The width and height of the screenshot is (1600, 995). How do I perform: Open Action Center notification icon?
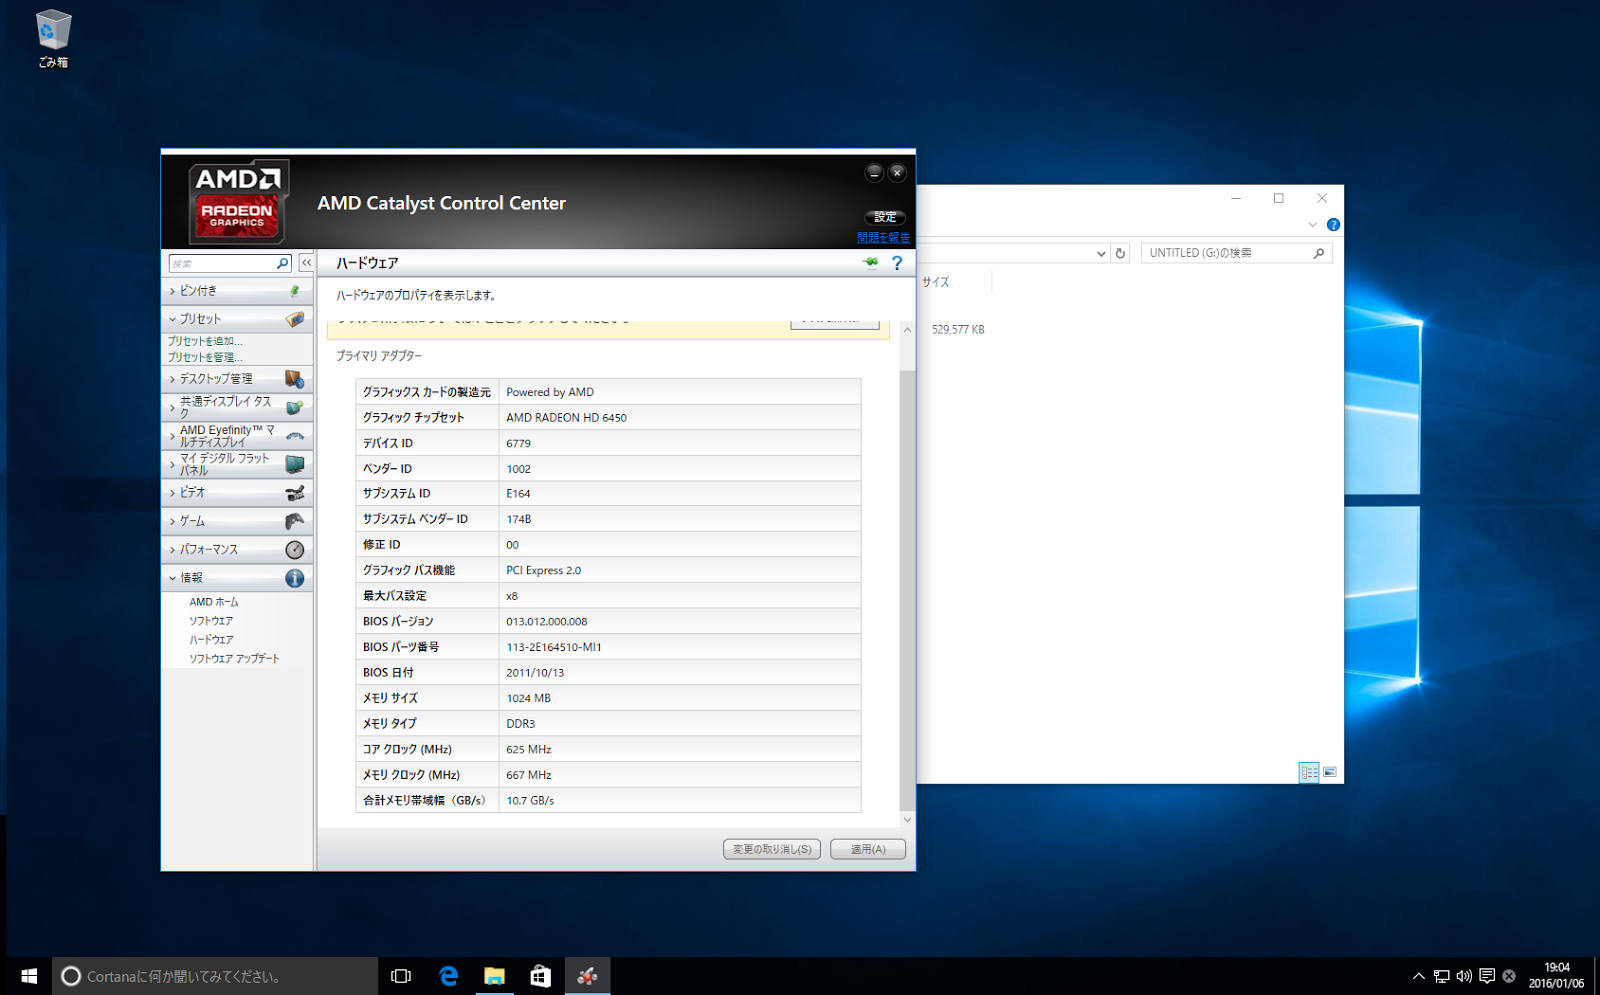tap(1487, 976)
